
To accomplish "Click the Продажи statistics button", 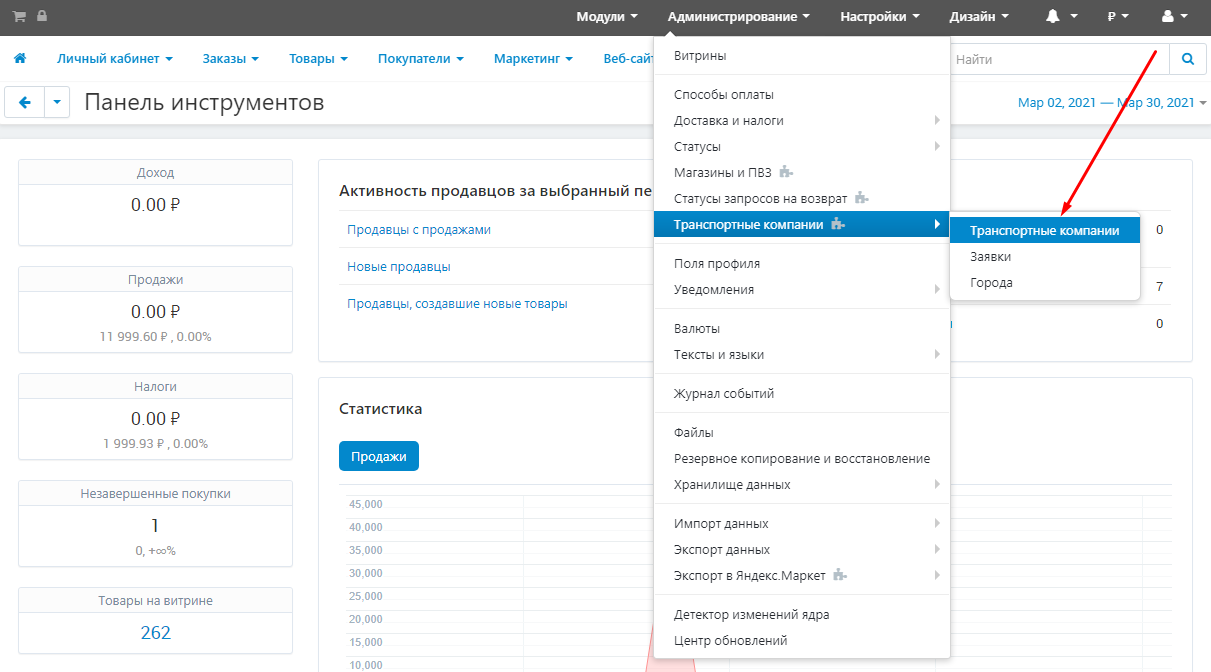I will pyautogui.click(x=378, y=456).
